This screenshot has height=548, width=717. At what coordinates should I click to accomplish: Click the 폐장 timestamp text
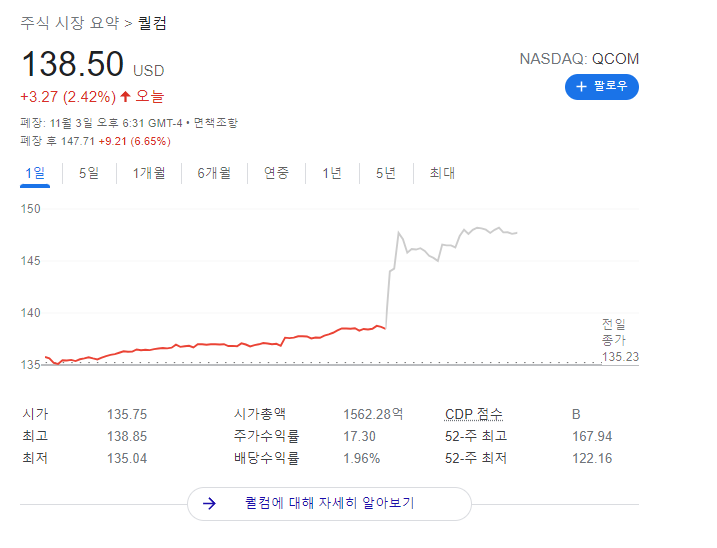101,123
